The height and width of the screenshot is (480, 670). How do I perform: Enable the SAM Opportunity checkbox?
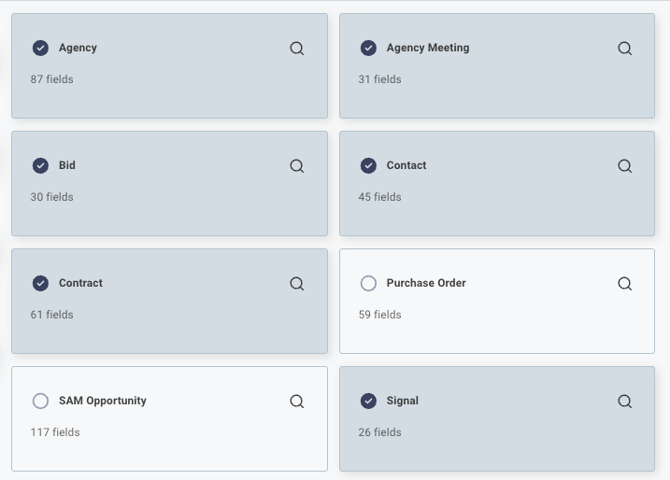point(41,401)
